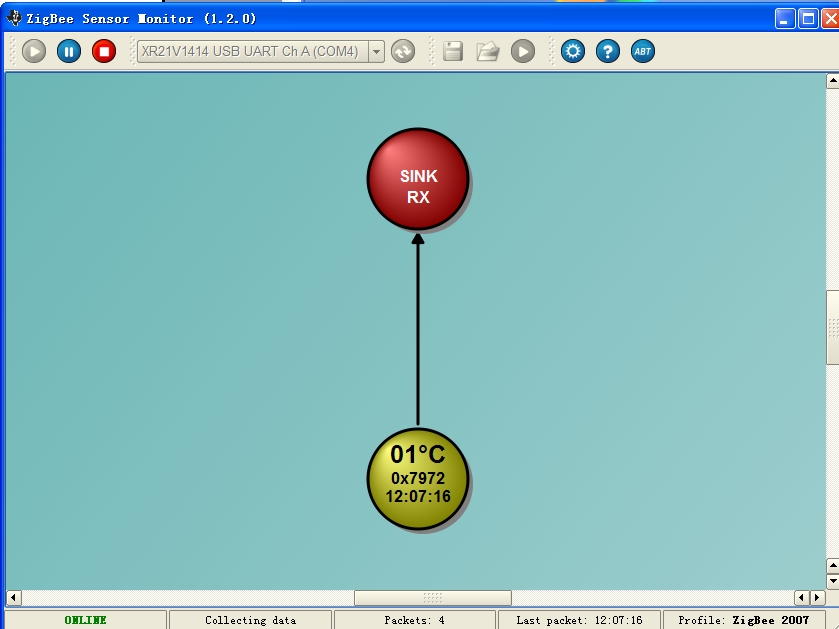Click the horizontal scrollbar left arrow
Screen dimensions: 839x629
pos(13,598)
